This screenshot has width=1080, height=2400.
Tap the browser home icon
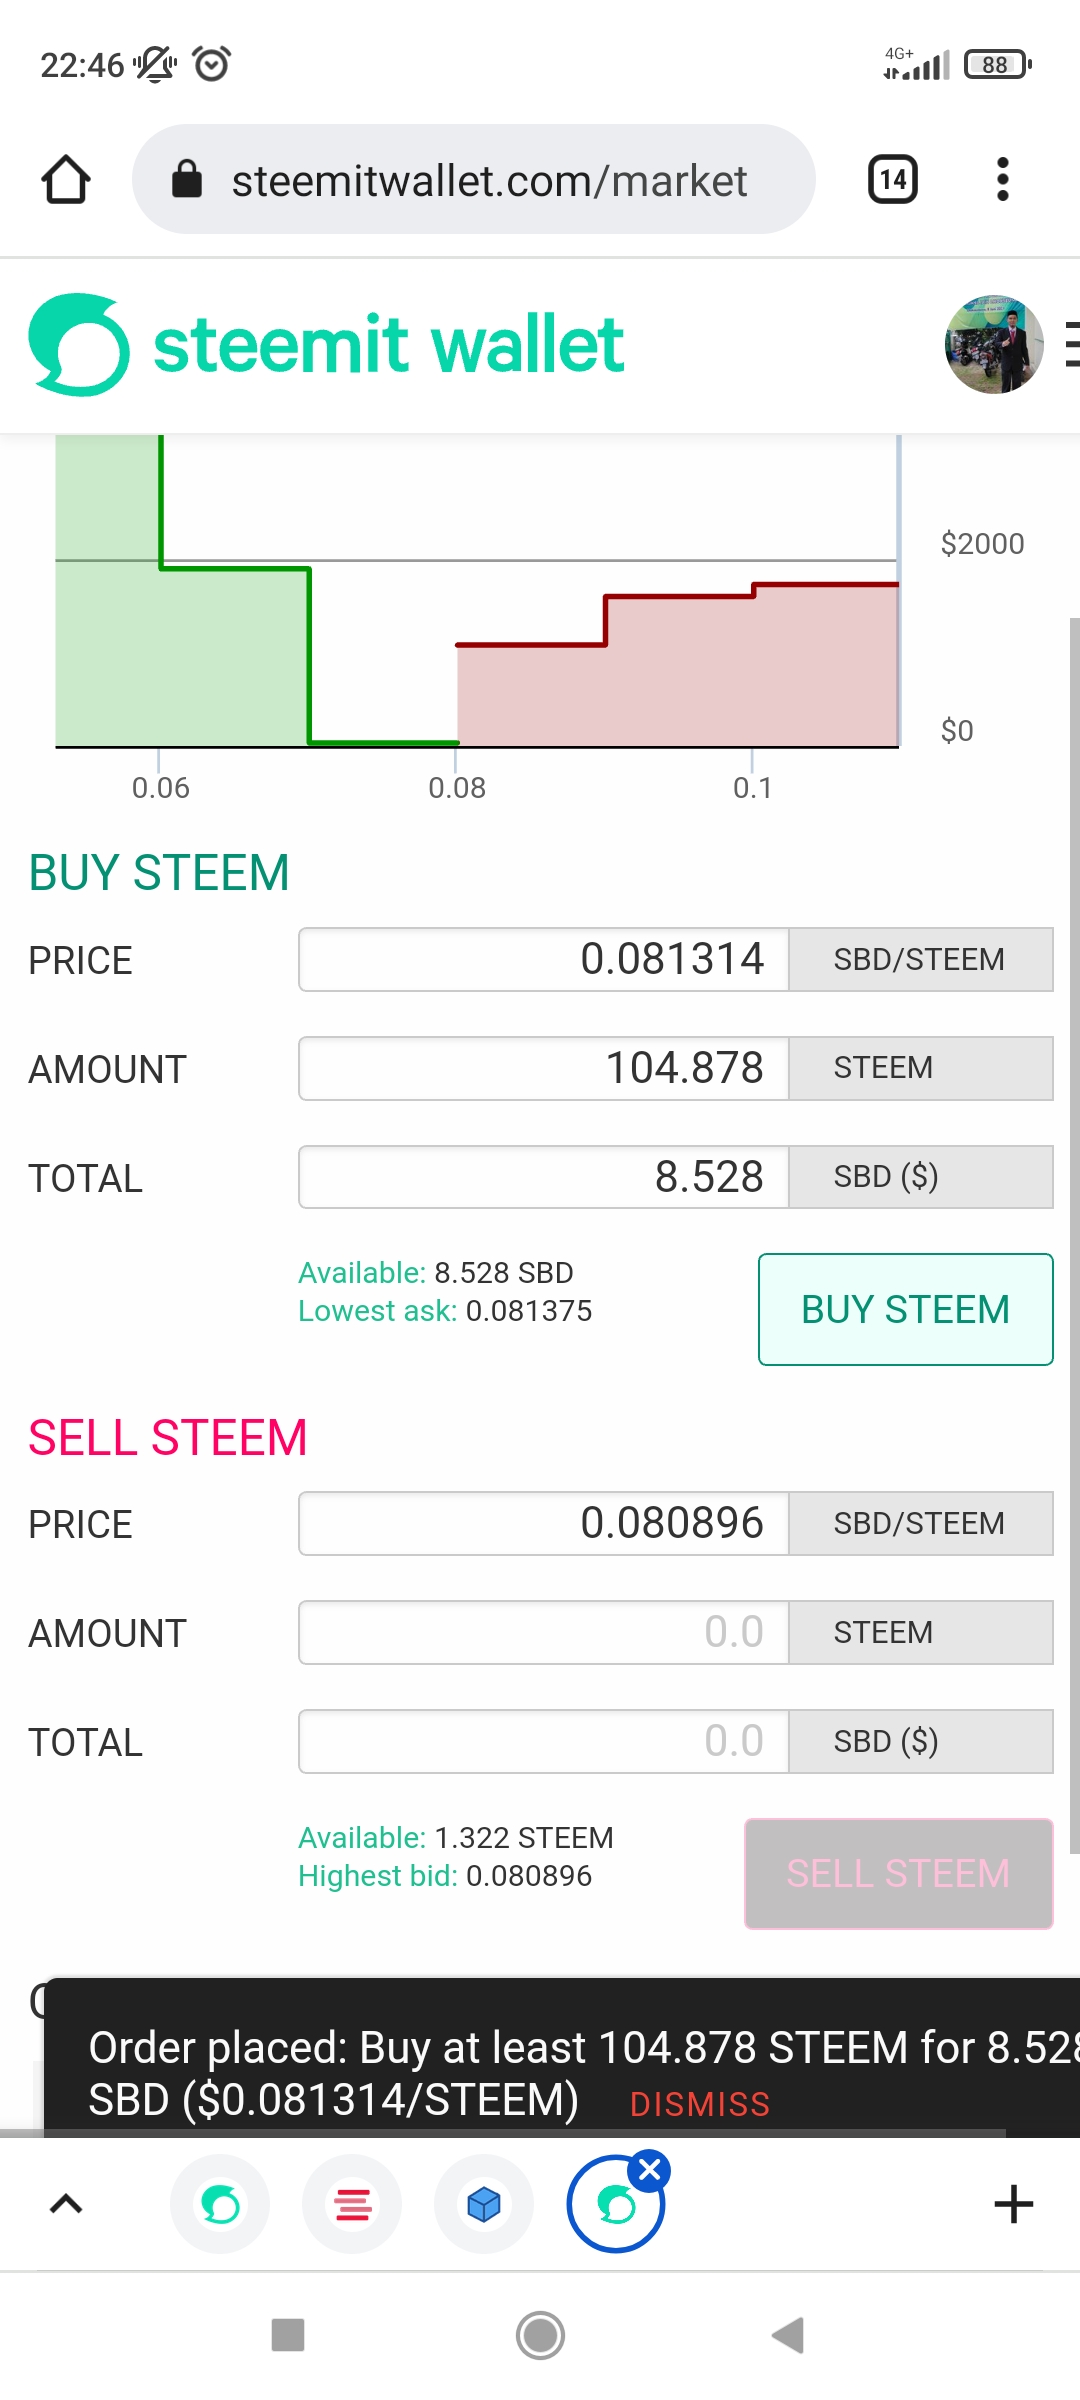66,180
